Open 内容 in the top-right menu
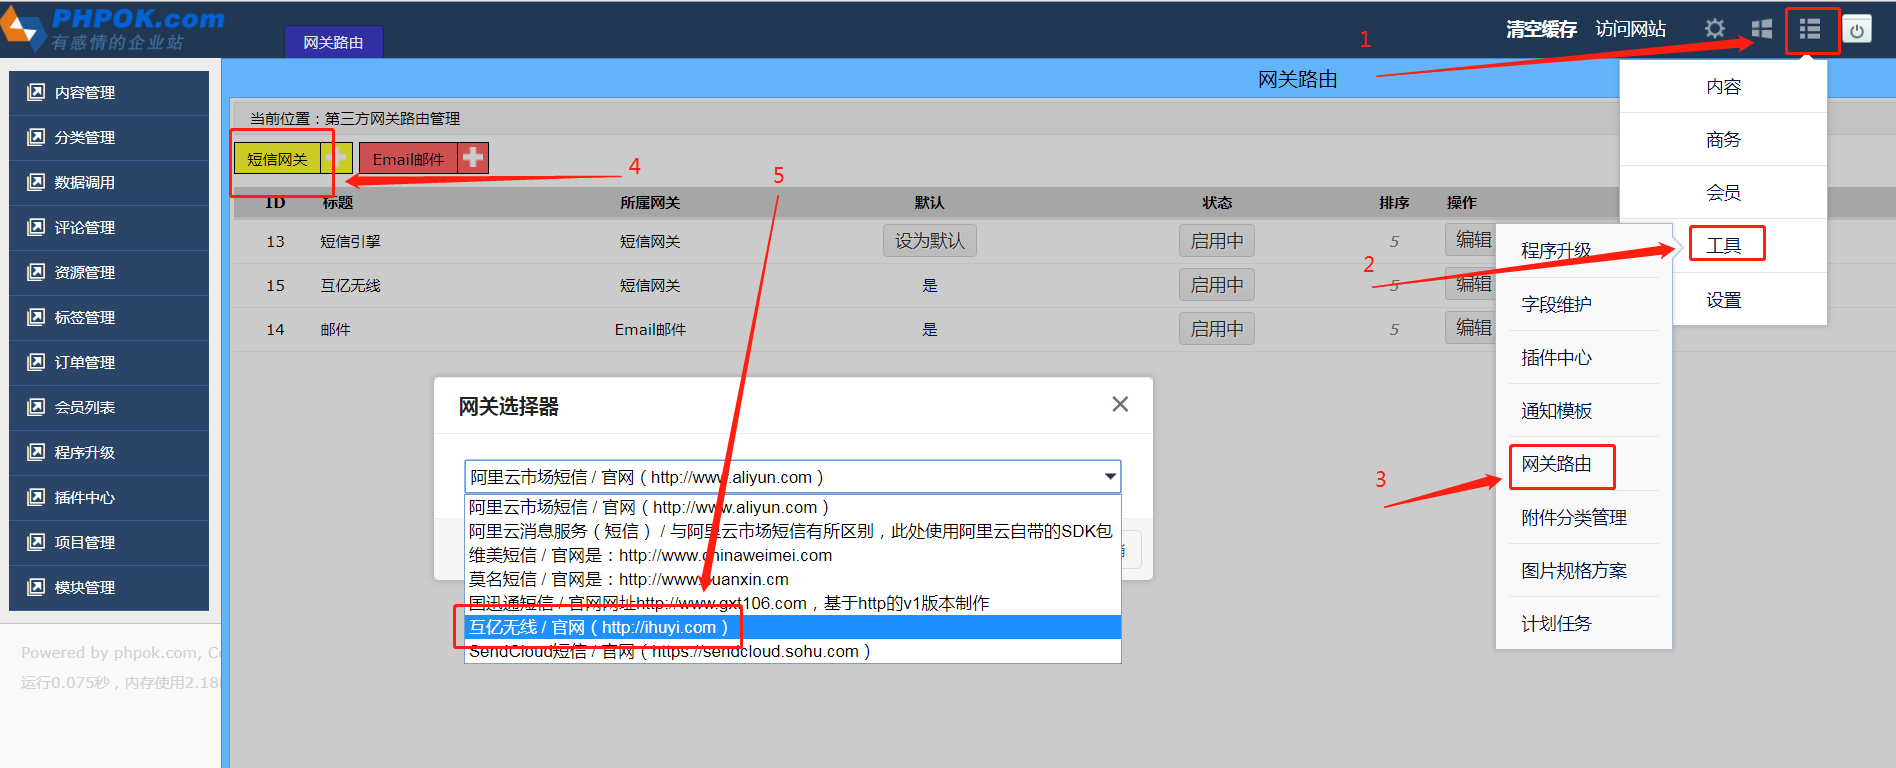Image resolution: width=1896 pixels, height=768 pixels. (x=1723, y=87)
